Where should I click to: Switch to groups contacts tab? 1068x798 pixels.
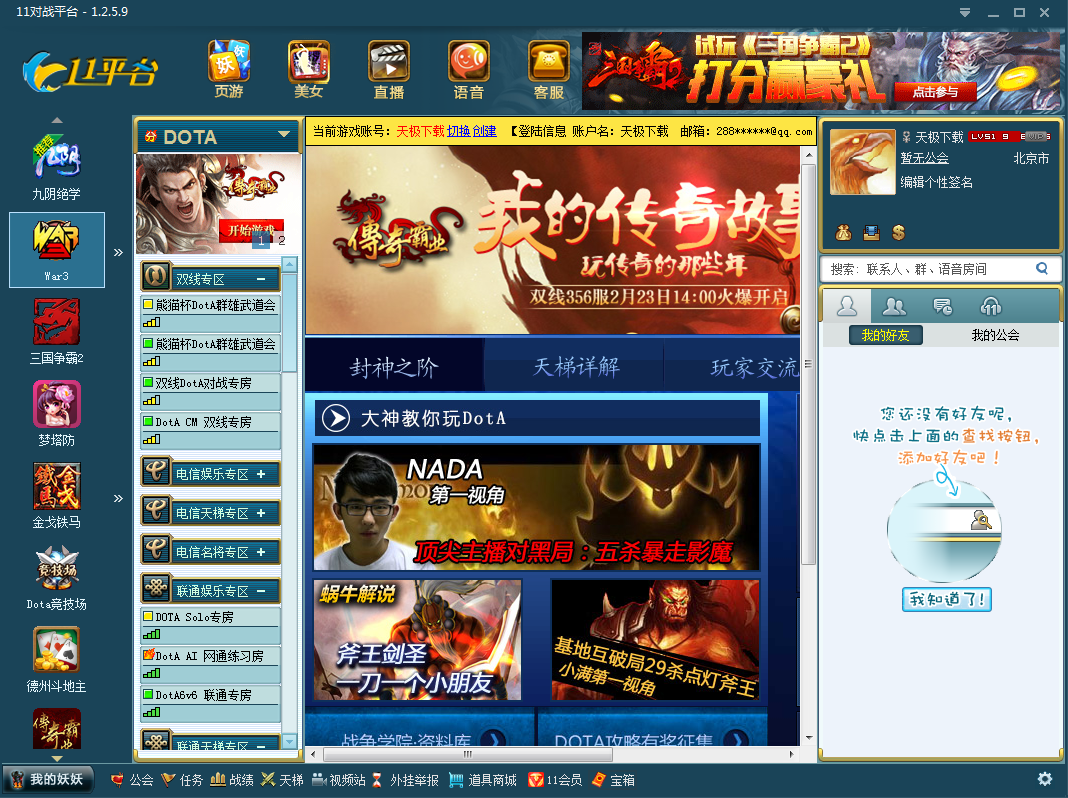pos(894,306)
